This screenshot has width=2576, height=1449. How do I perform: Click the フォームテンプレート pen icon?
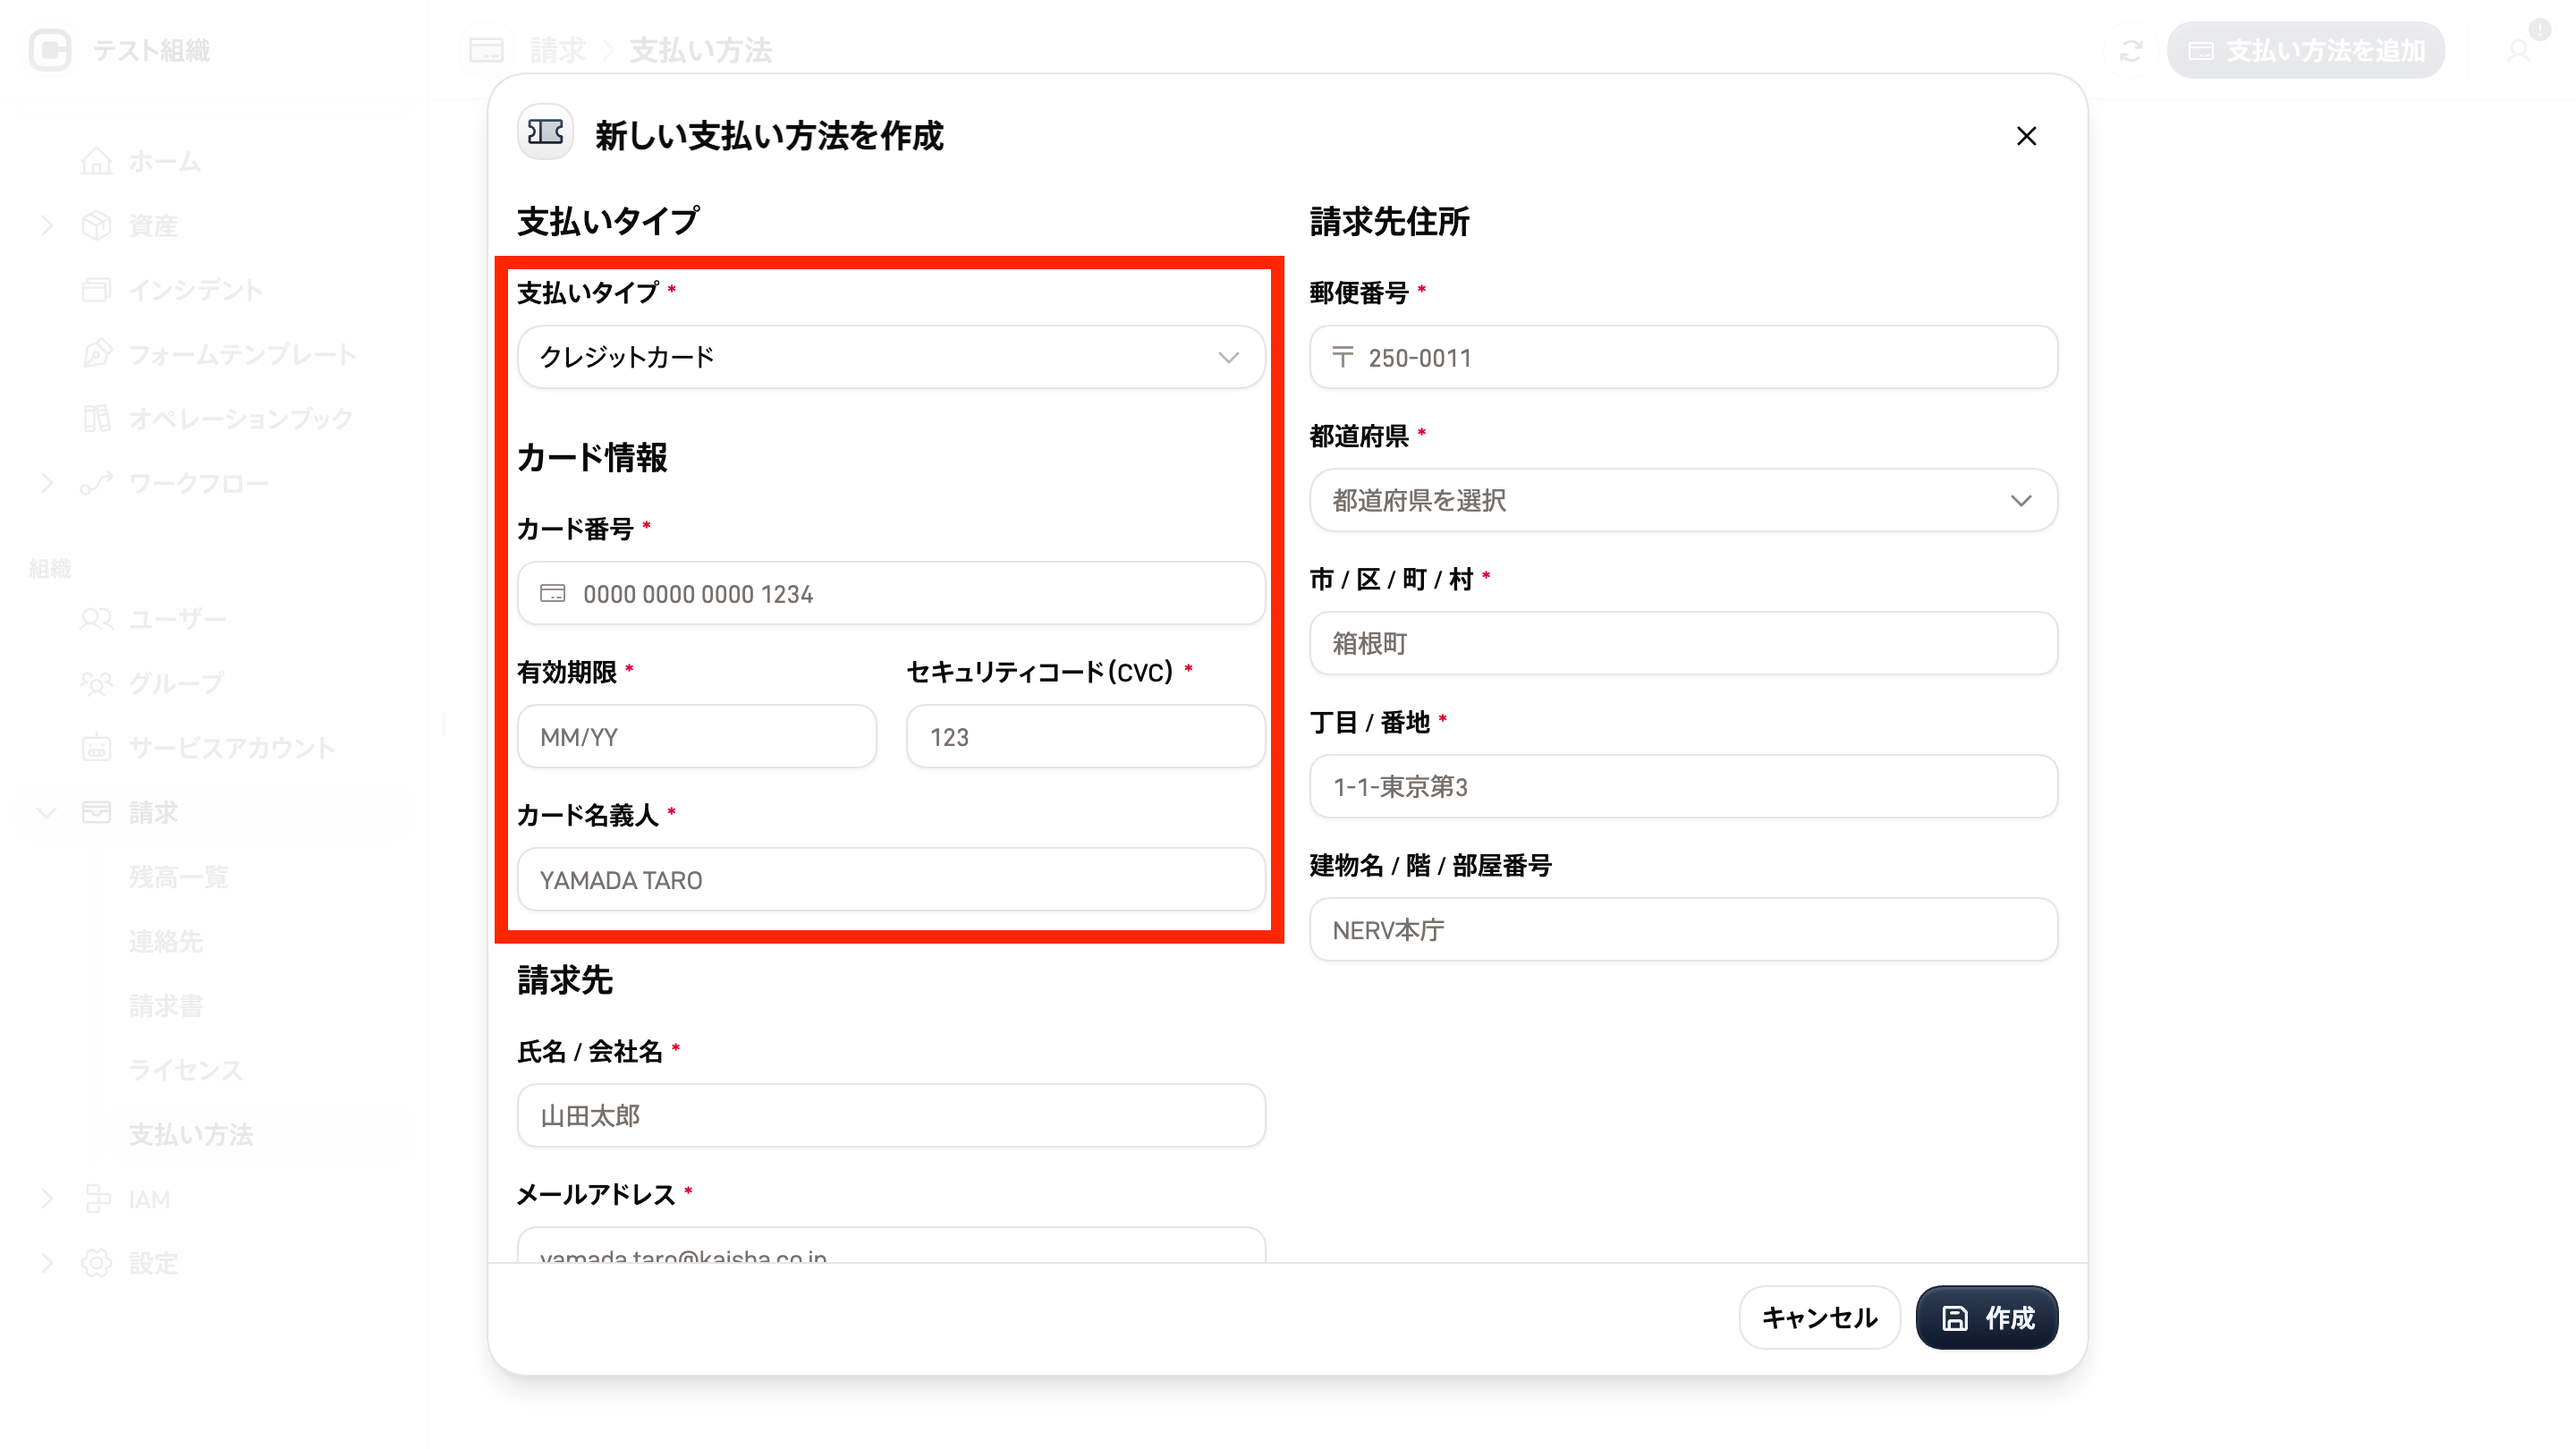tap(96, 354)
